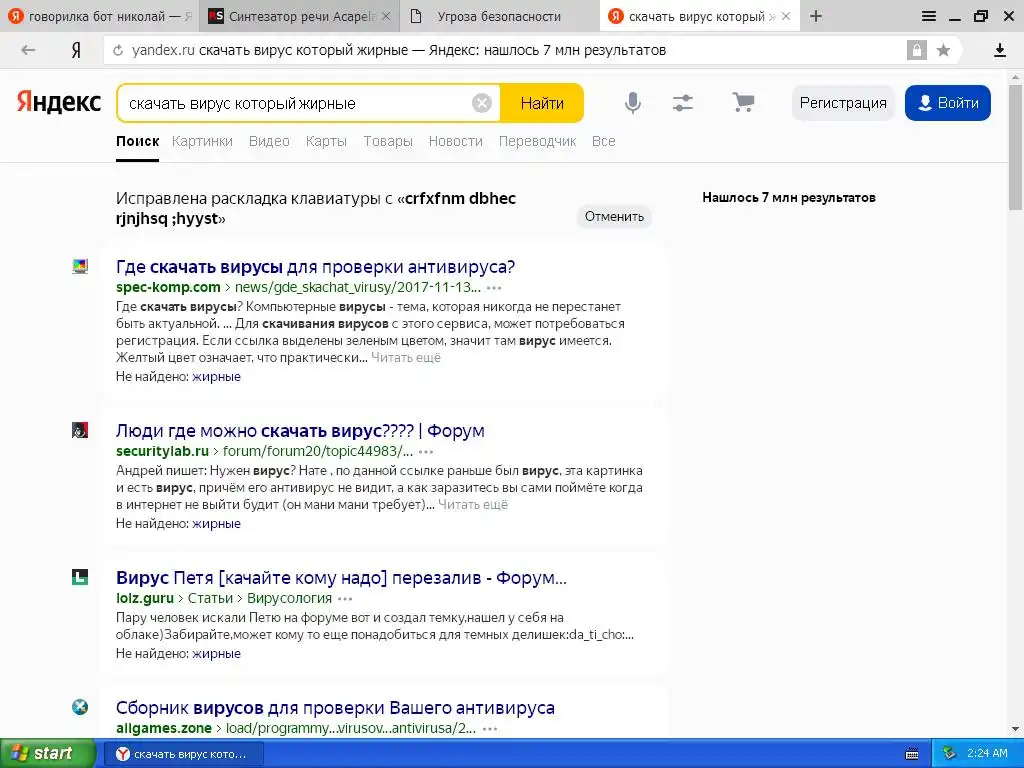Click Читать ещё in the securitylab.ru snippet
The height and width of the screenshot is (768, 1024).
(x=473, y=505)
